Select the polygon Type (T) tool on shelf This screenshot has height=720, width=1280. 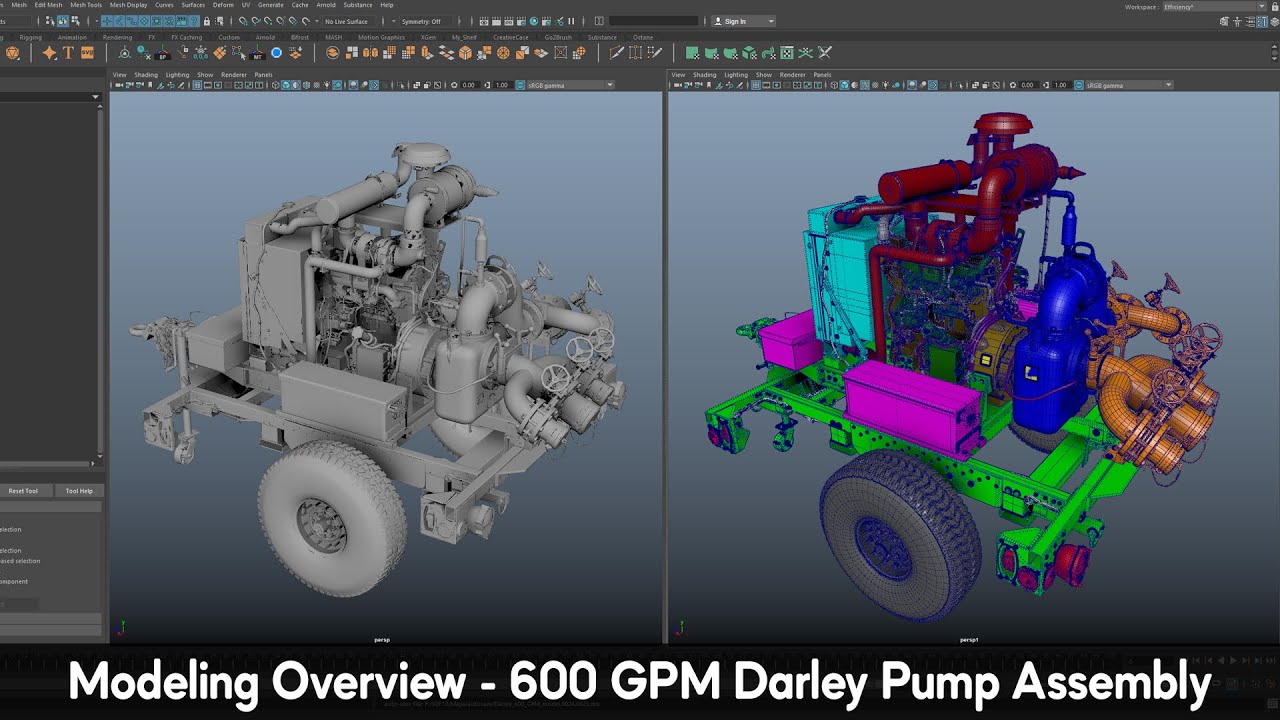click(x=68, y=53)
